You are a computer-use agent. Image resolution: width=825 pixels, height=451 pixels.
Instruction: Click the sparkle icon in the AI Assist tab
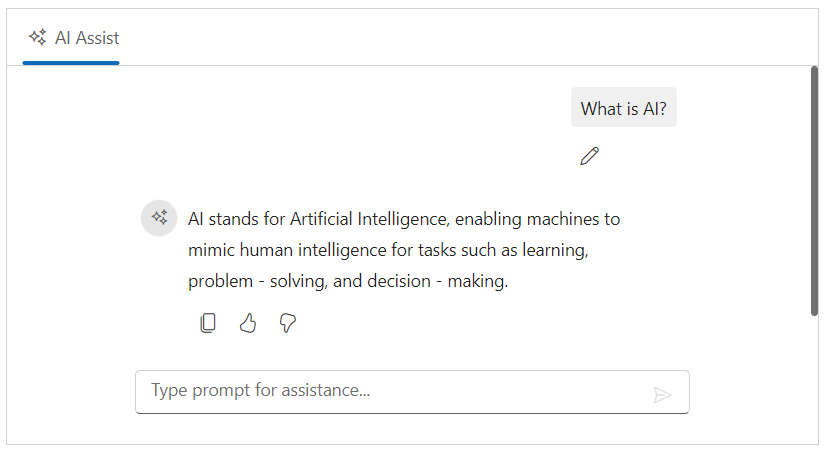click(38, 38)
